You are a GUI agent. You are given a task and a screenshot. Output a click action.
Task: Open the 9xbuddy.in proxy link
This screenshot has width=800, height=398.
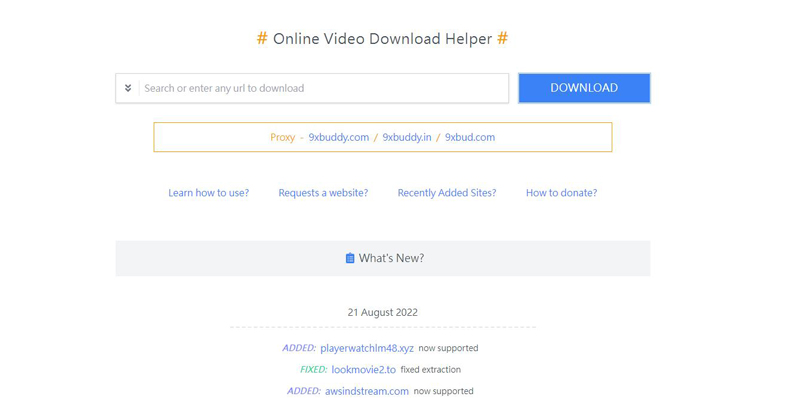[x=407, y=137]
